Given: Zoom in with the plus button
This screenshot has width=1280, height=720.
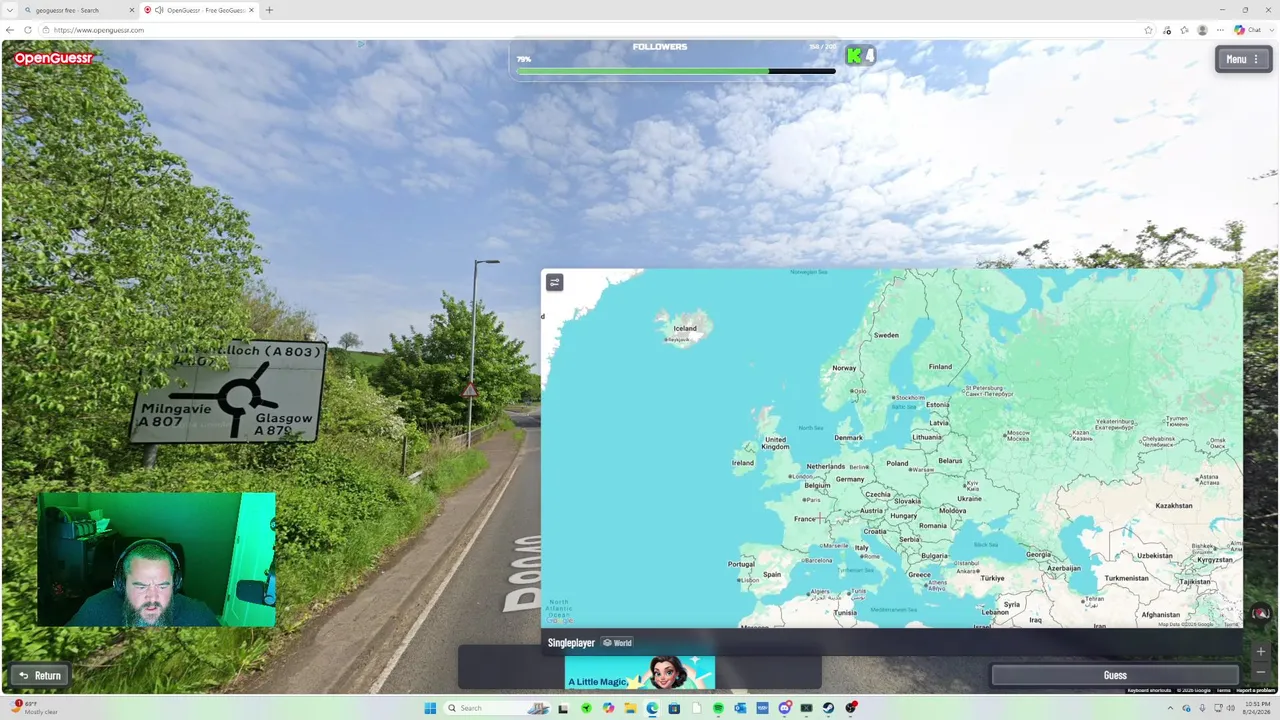Looking at the screenshot, I should tap(1261, 651).
